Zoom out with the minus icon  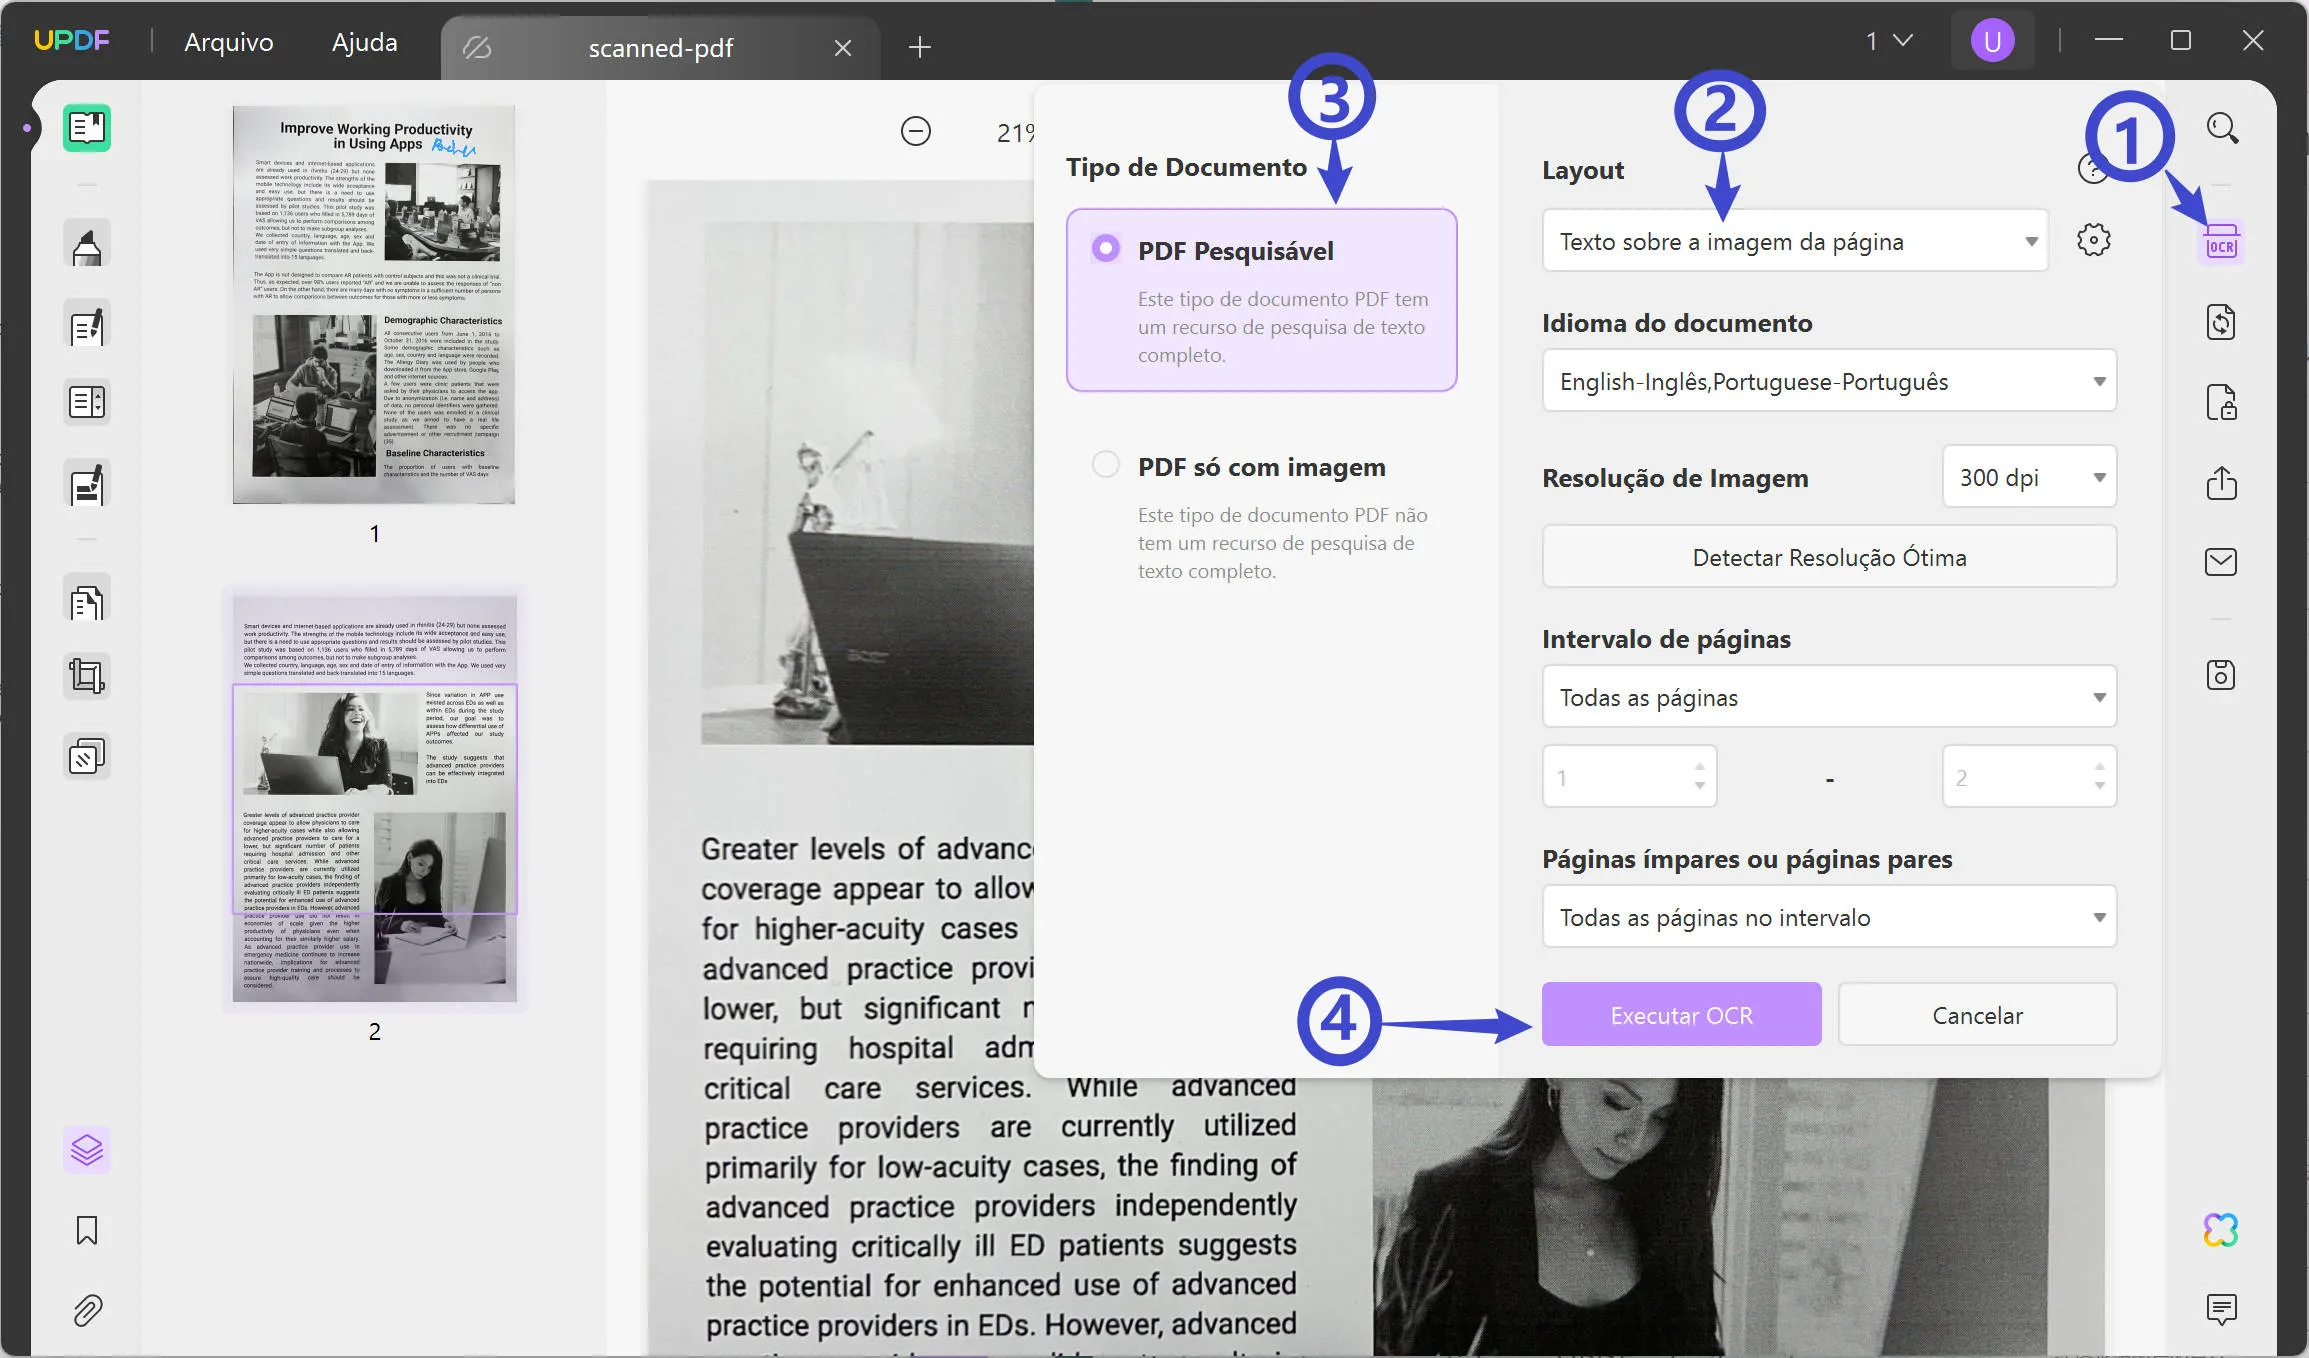click(x=915, y=131)
